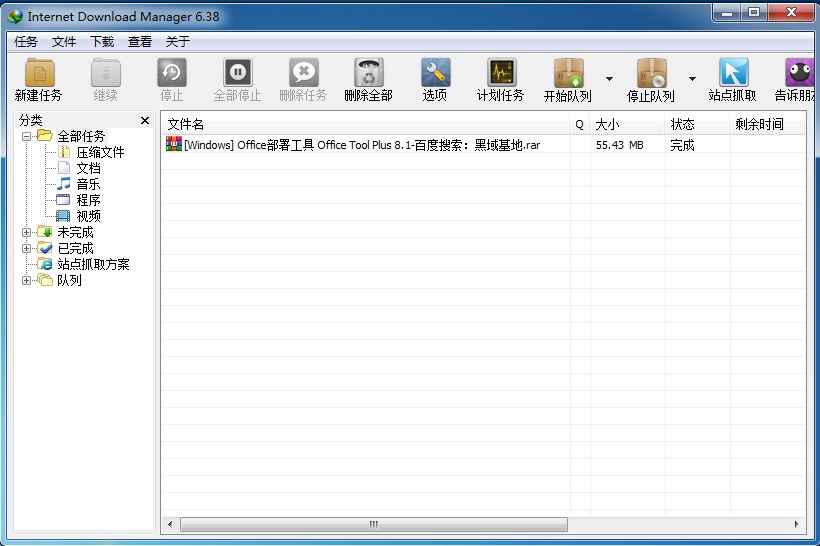Screen dimensions: 820x546
Task: Sort by the 状态 column header
Action: [x=698, y=124]
